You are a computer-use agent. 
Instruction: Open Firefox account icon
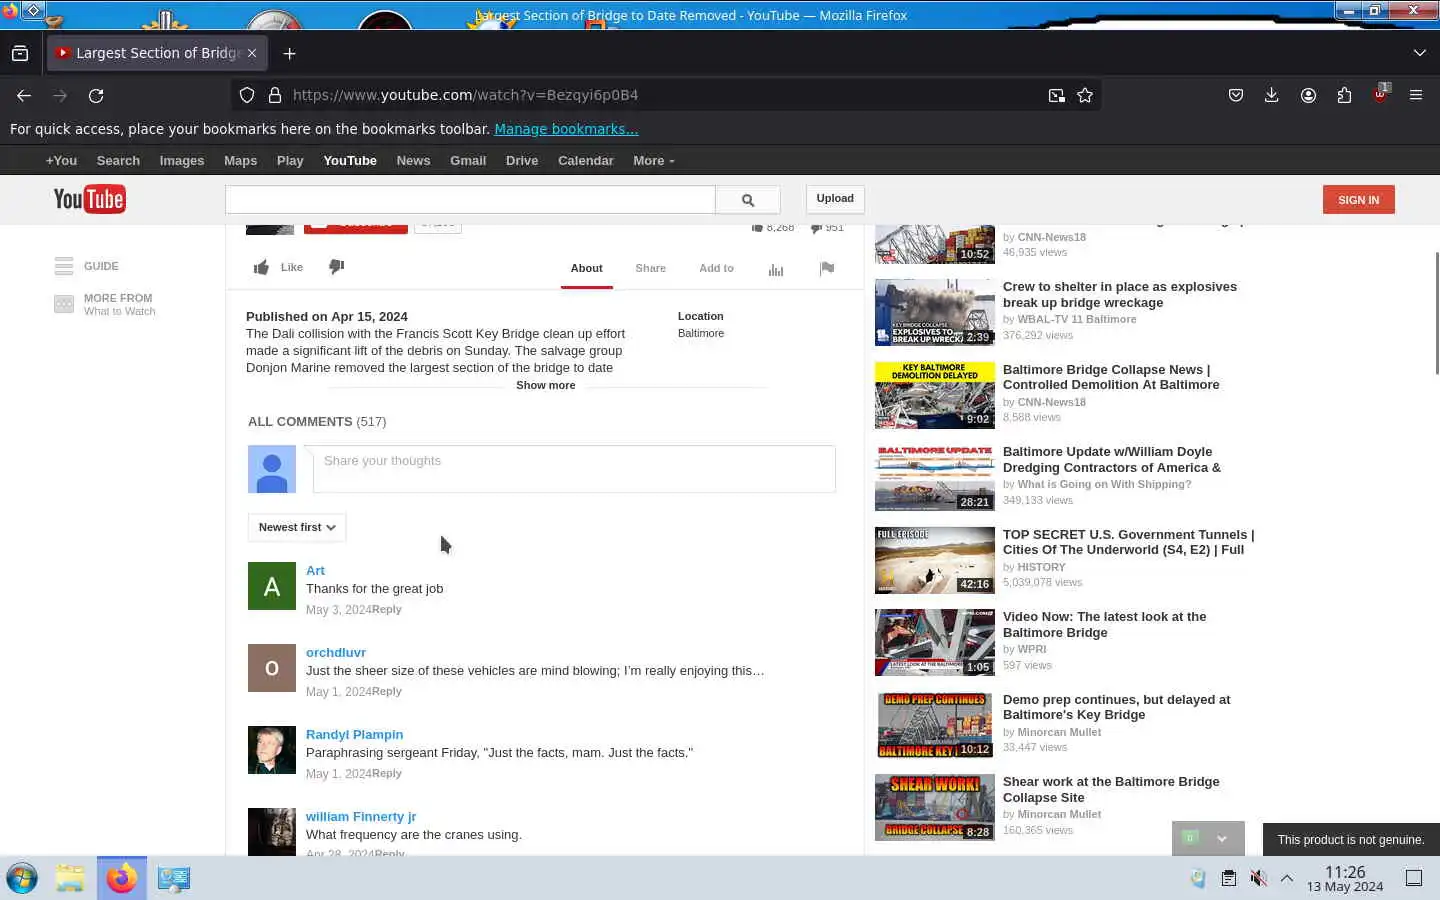(1308, 95)
